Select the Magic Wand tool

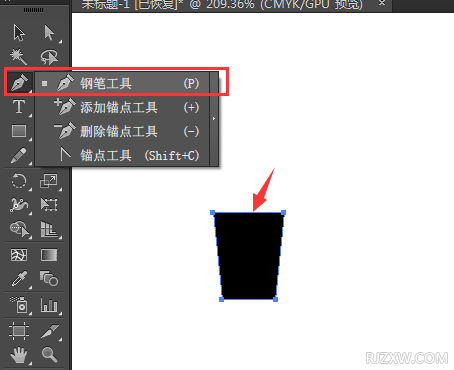coord(18,57)
